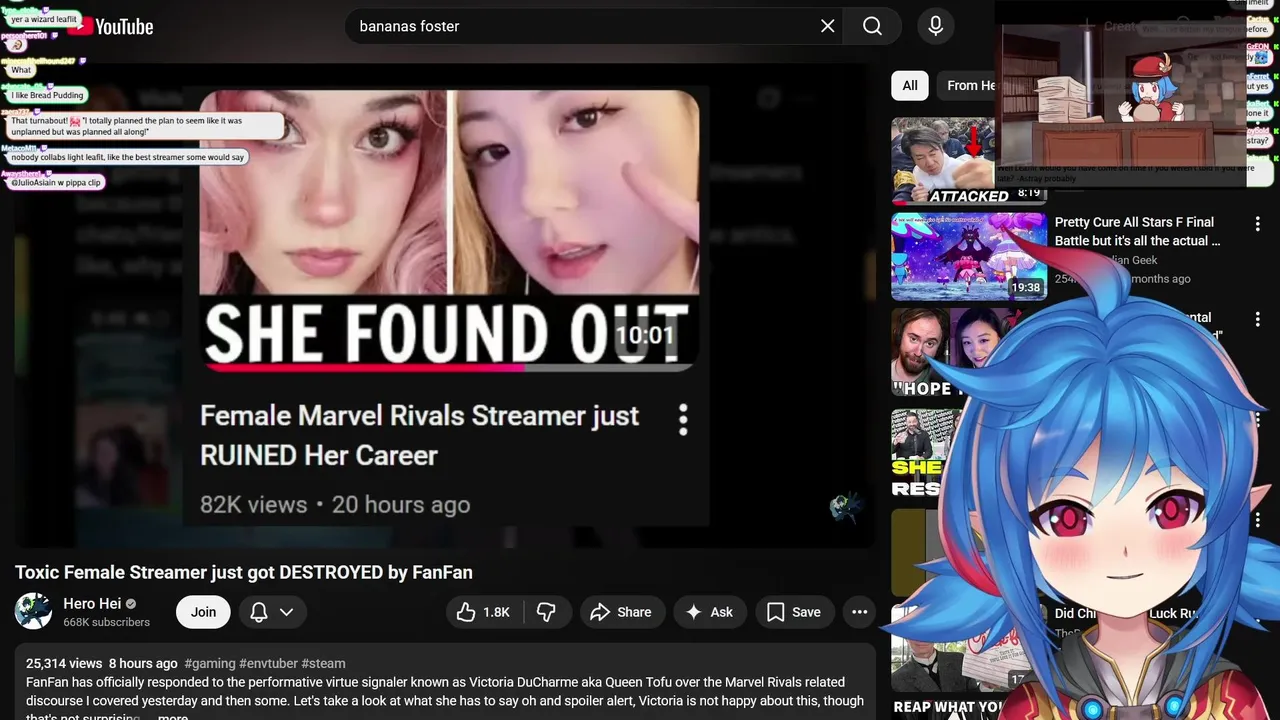This screenshot has height=720, width=1280.
Task: Open options for the Pretty Cure video
Action: 1258,225
